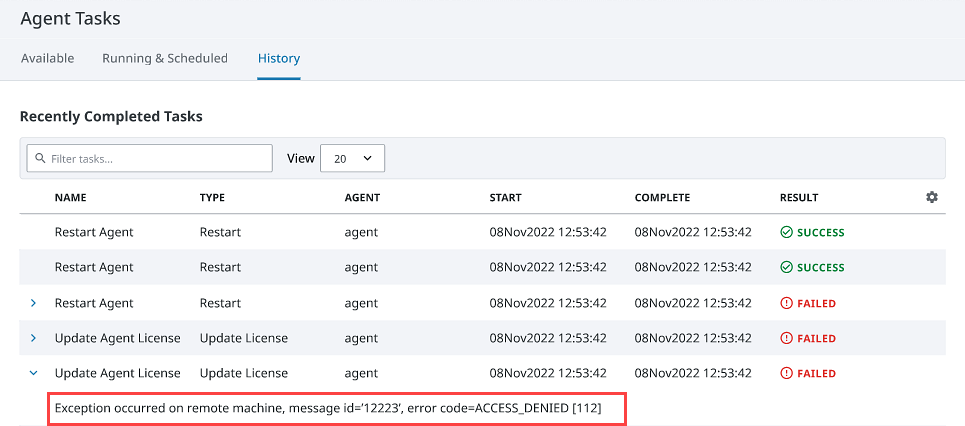Image resolution: width=965 pixels, height=426 pixels.
Task: Click FAILED icon on the expanded Update License row
Action: point(786,374)
